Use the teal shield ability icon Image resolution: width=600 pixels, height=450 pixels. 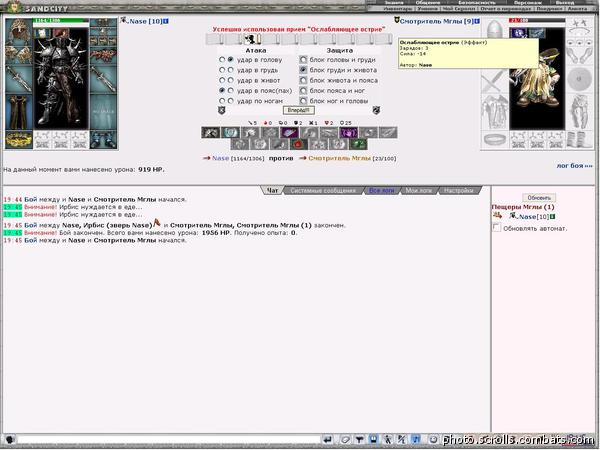pos(230,132)
